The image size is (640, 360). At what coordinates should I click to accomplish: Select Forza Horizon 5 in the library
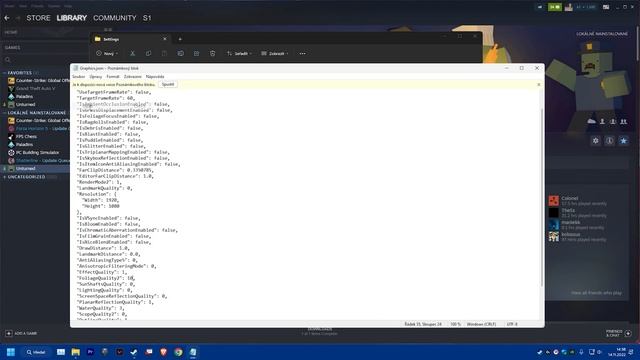pos(38,129)
